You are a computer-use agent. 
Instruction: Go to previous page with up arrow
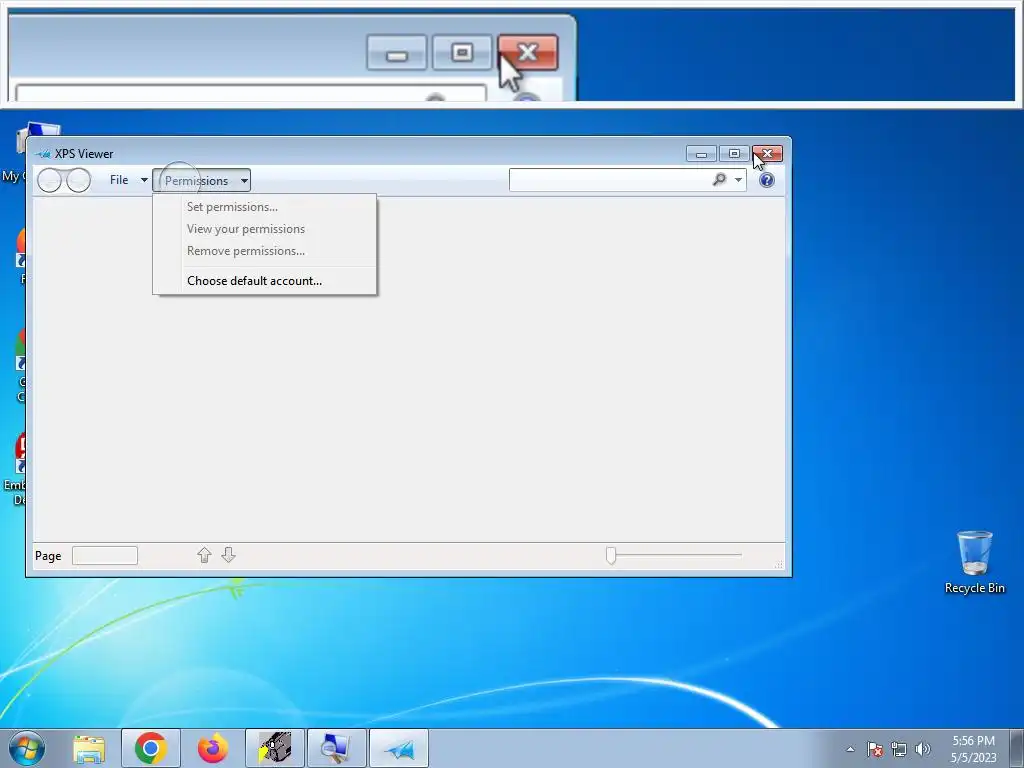pyautogui.click(x=204, y=555)
